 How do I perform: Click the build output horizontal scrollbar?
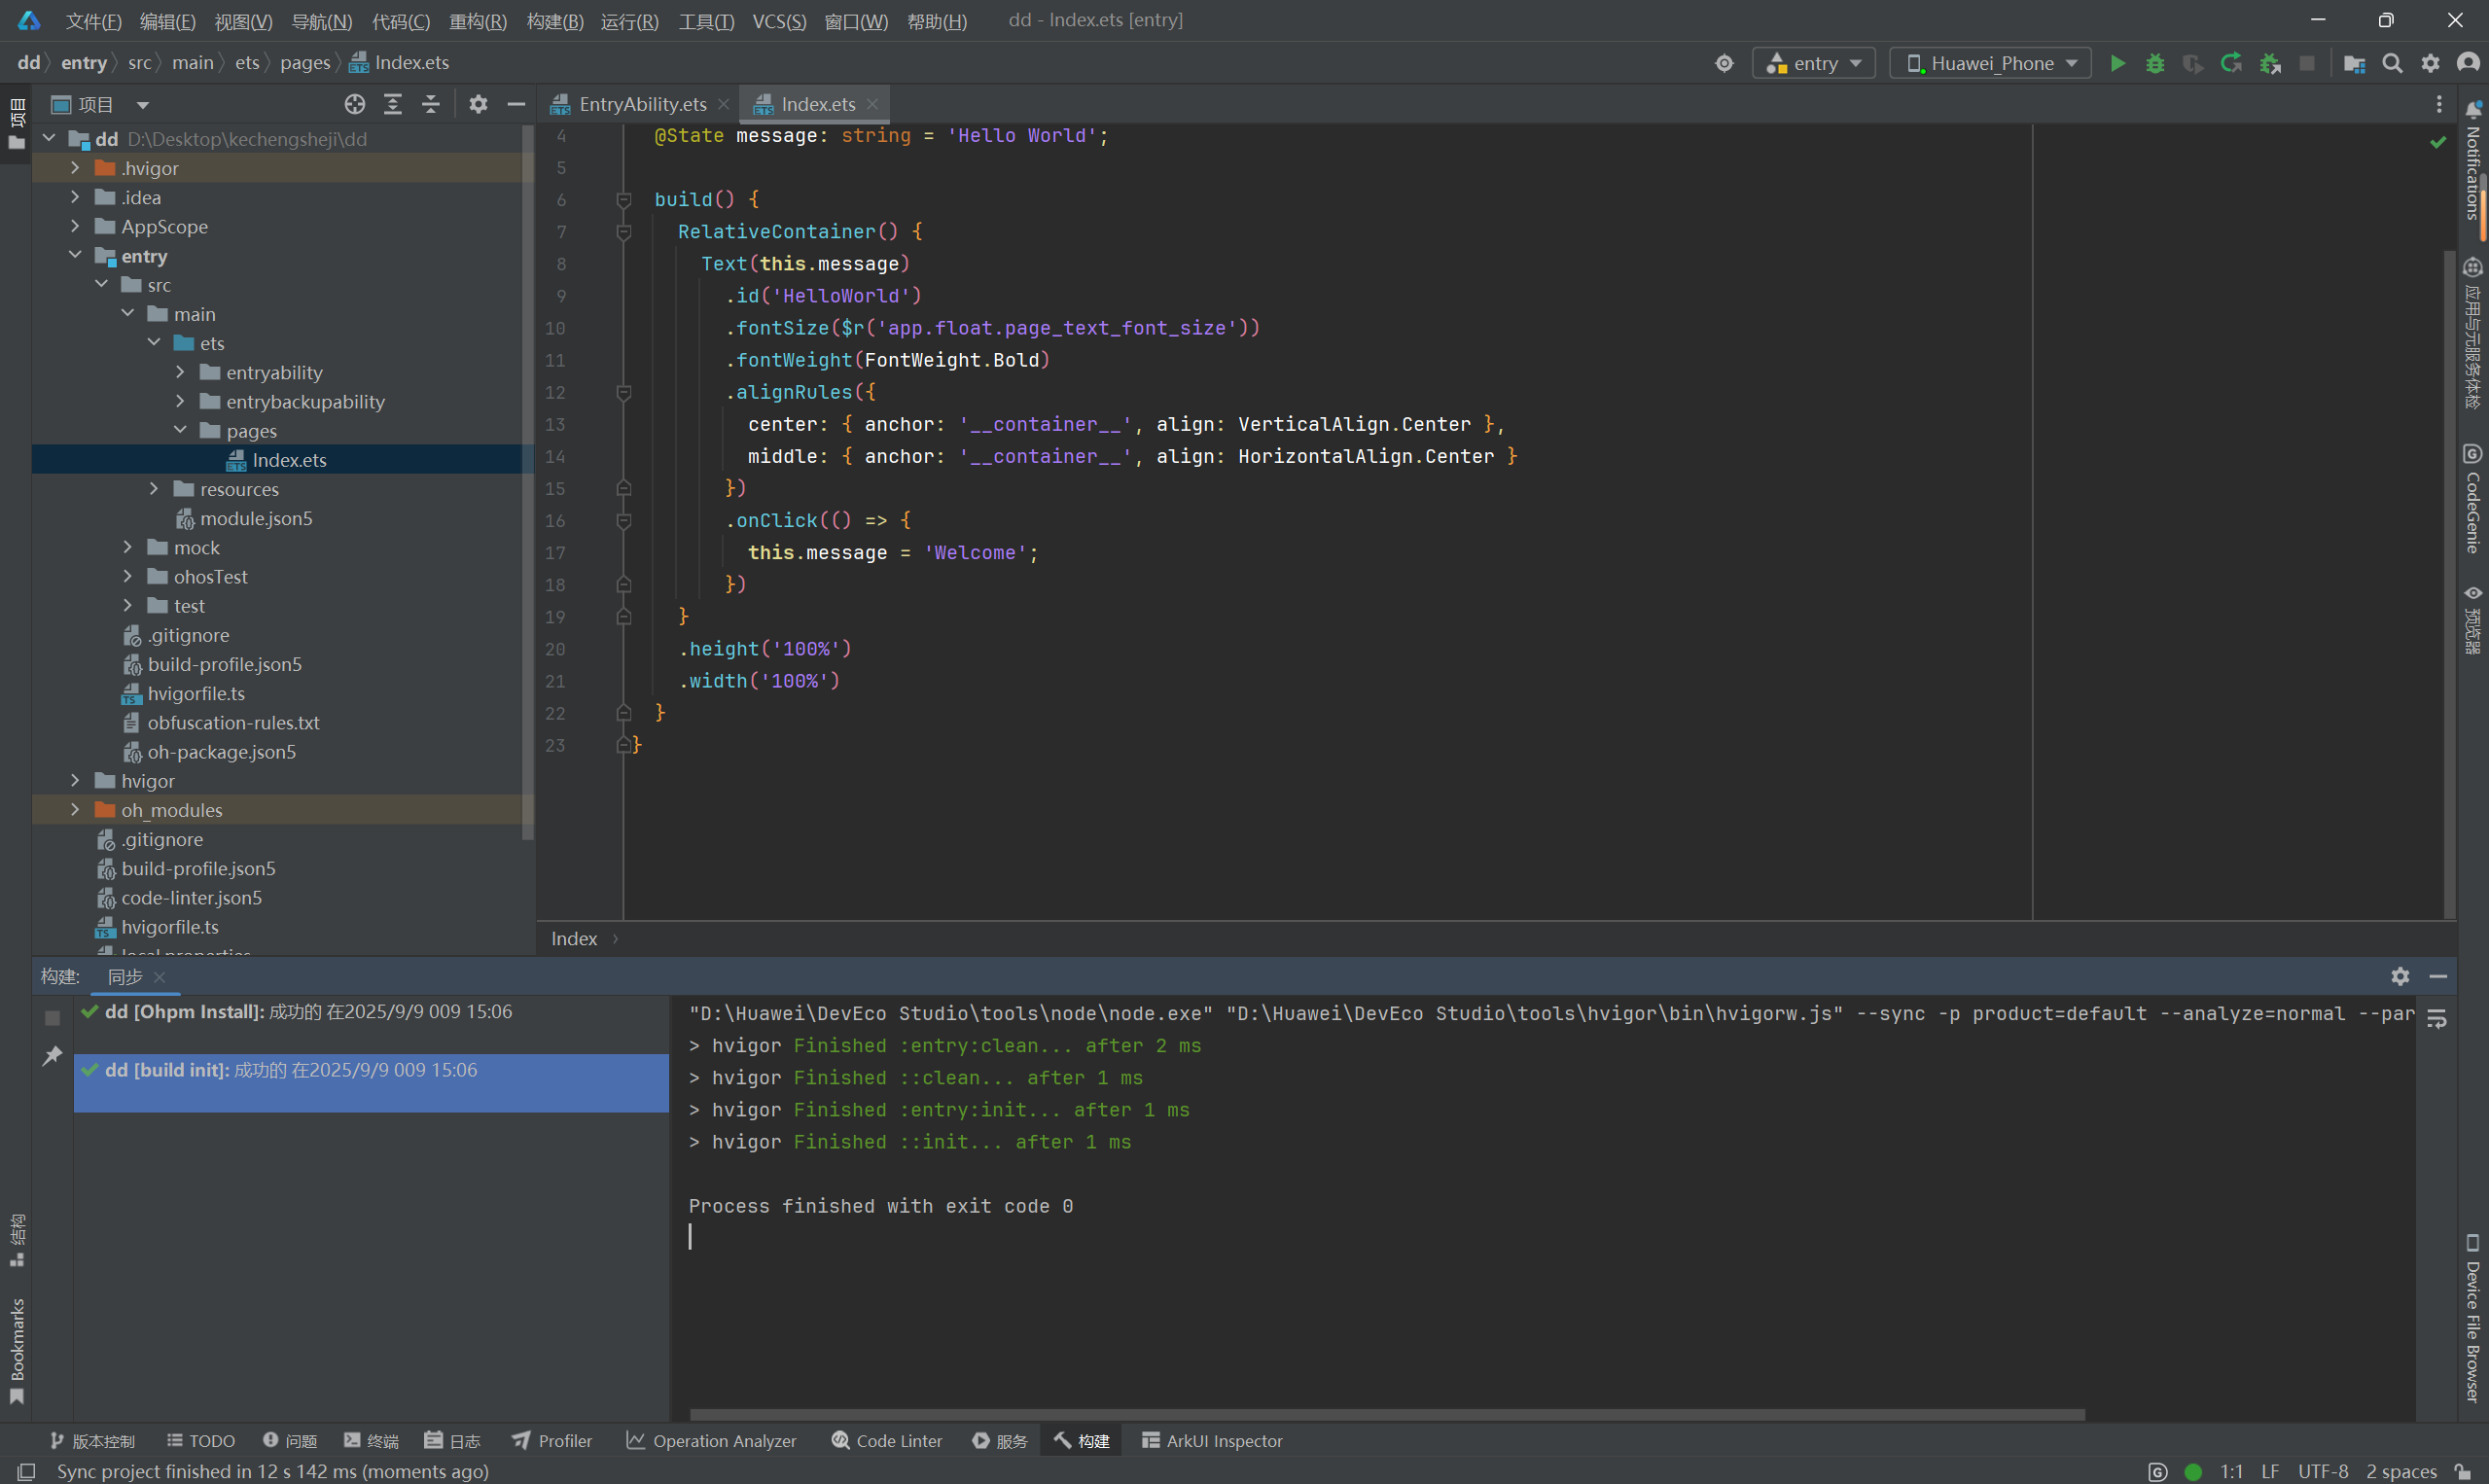click(x=1387, y=1414)
